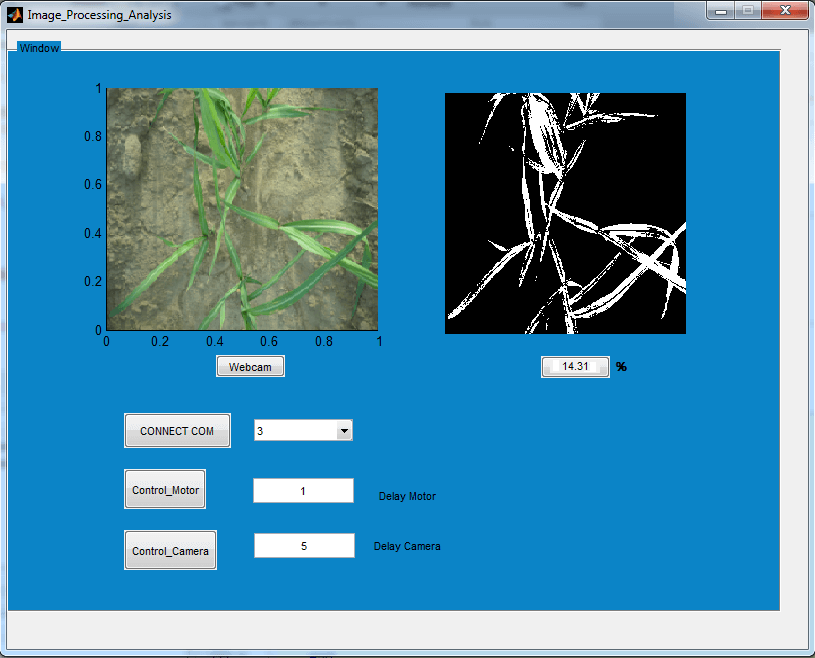Click the disabled maximize window button
This screenshot has width=815, height=658.
click(x=748, y=10)
